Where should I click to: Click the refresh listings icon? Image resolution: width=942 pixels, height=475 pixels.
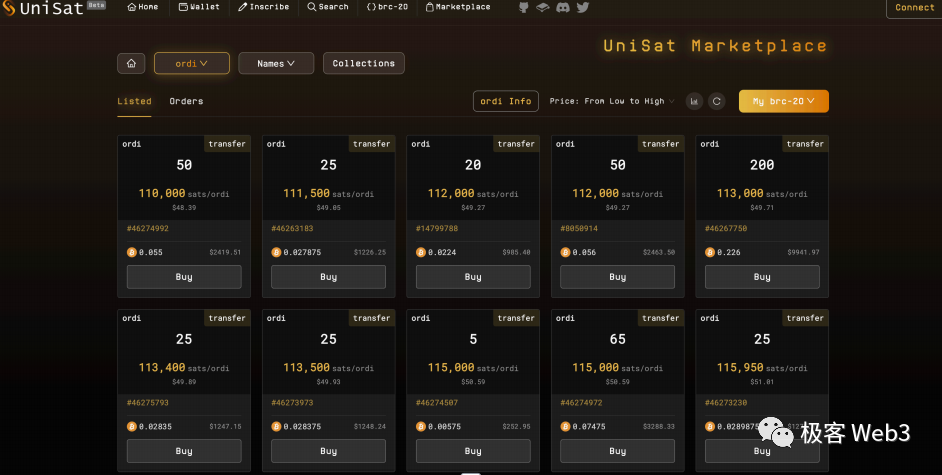coord(716,101)
